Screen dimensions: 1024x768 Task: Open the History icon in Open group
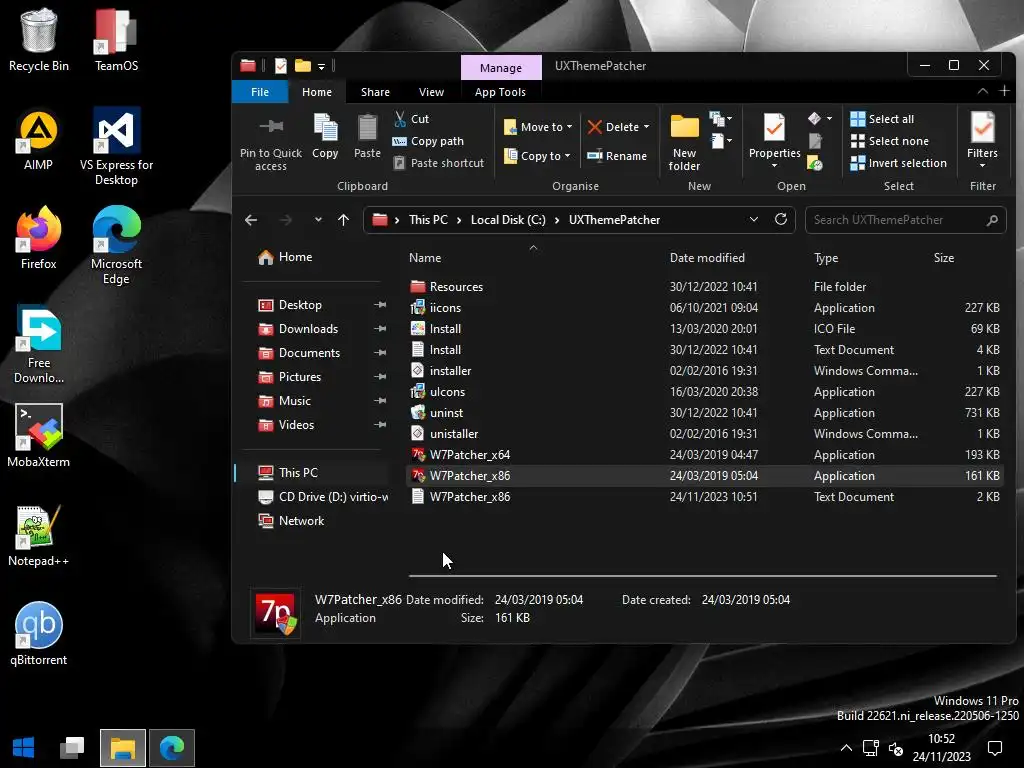pyautogui.click(x=814, y=163)
